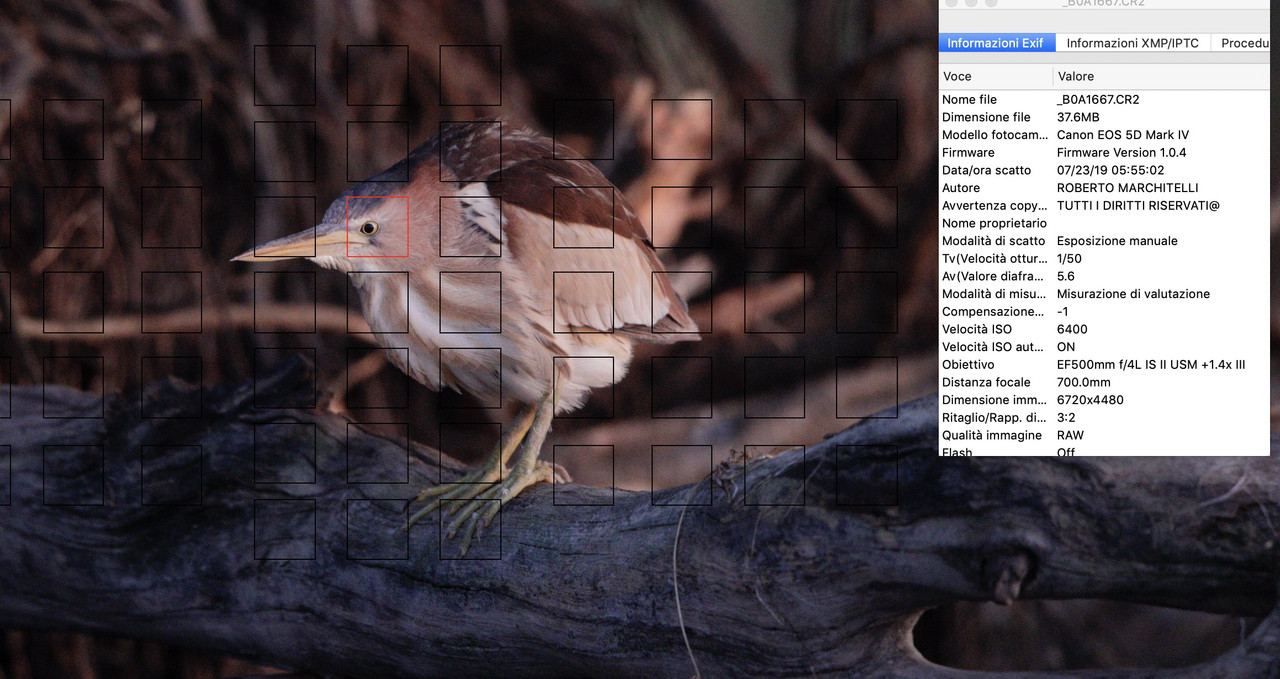Select the 37.6MB file size value

coord(1078,117)
